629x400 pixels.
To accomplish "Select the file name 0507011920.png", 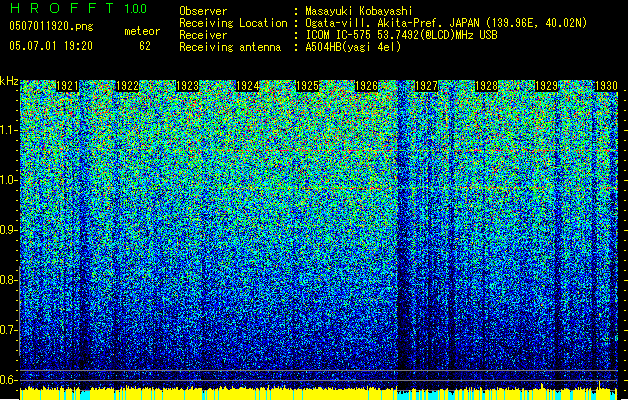I will pyautogui.click(x=51, y=26).
